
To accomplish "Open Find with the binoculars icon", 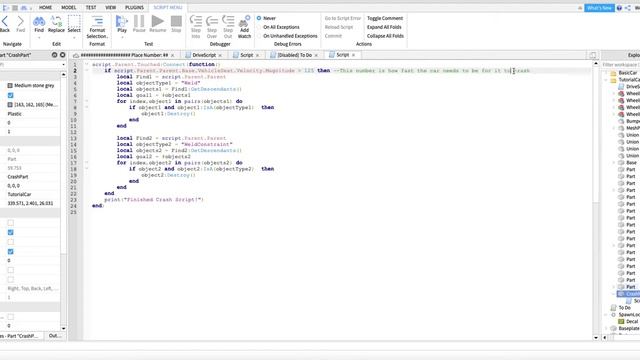I will point(39,21).
